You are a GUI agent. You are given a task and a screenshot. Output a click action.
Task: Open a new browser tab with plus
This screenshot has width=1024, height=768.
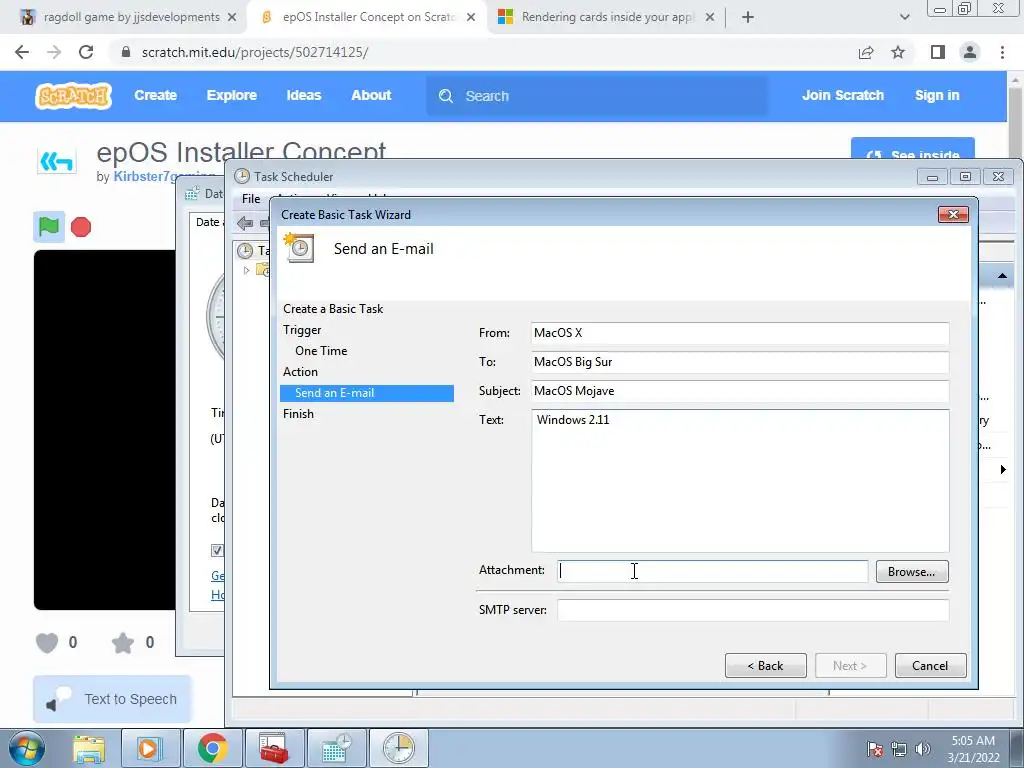[748, 17]
